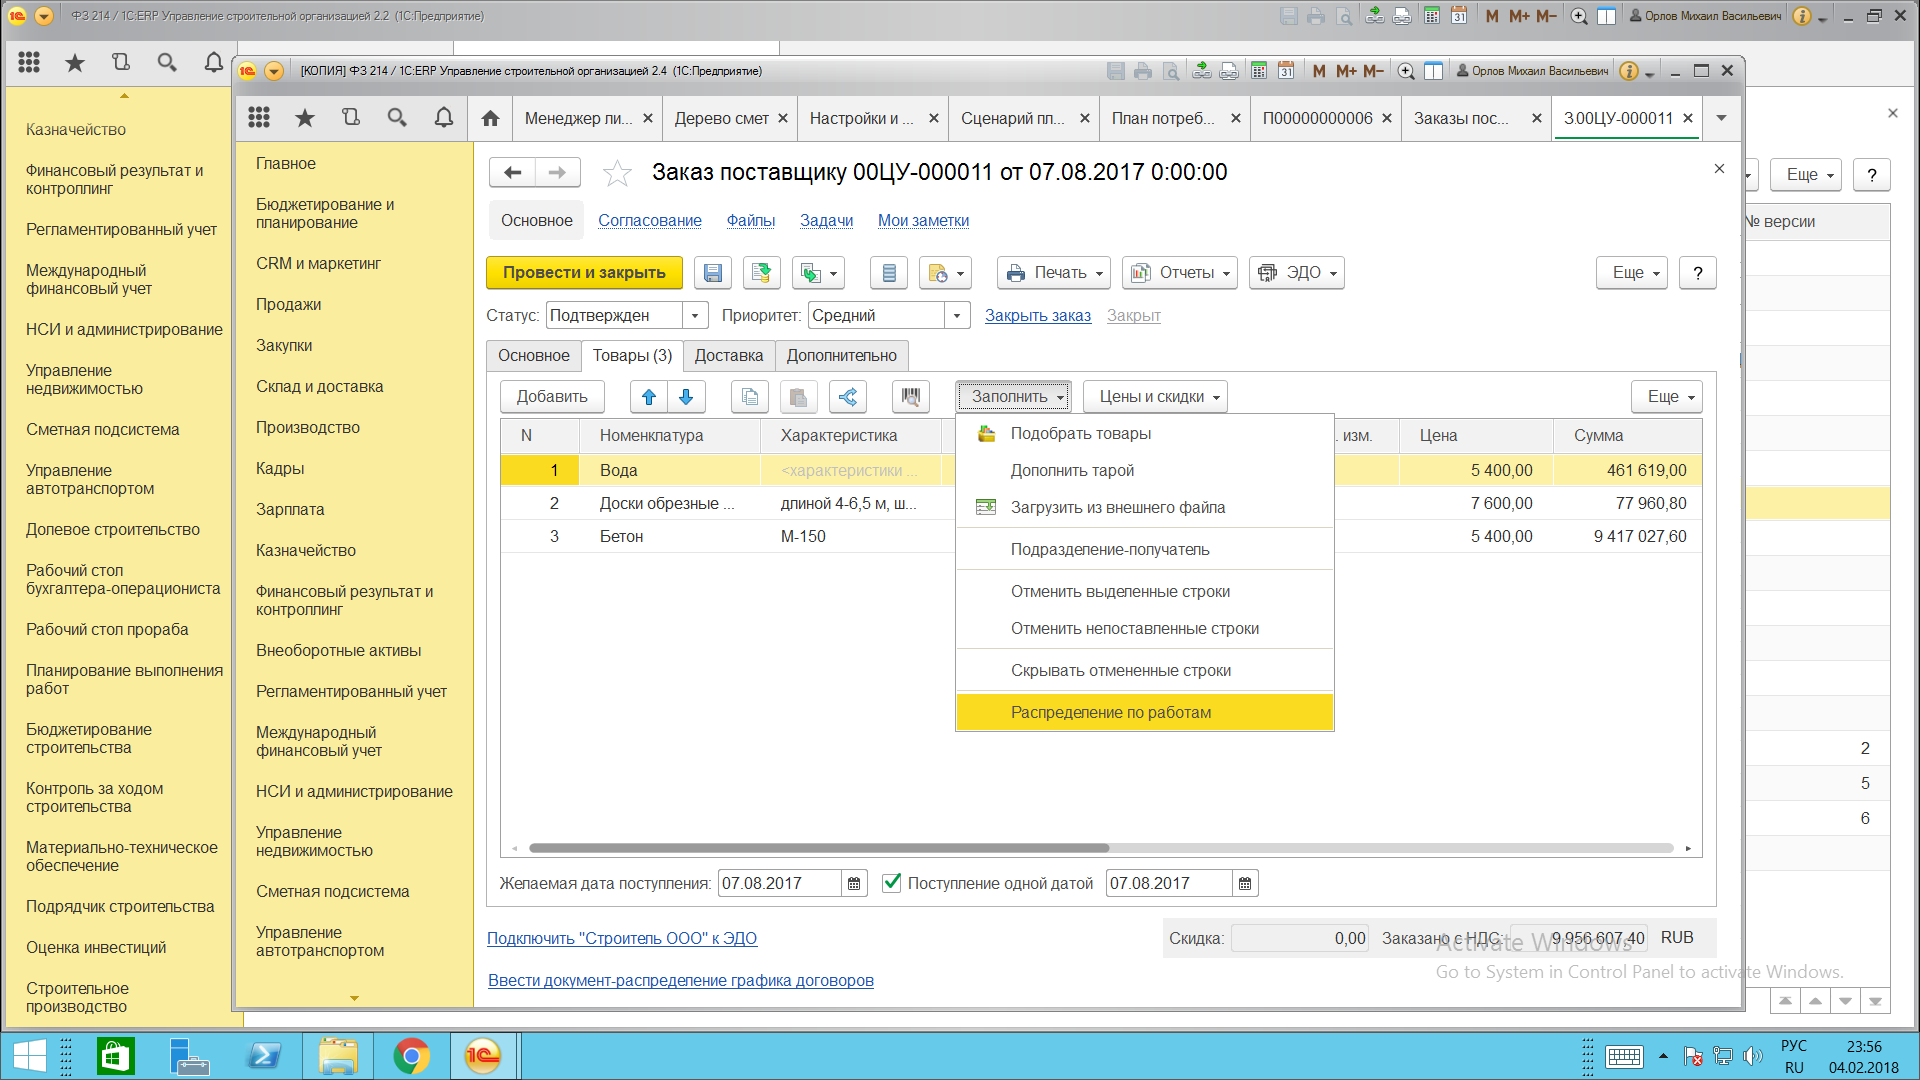This screenshot has height=1080, width=1920.
Task: Move row down blue arrow
Action: click(x=686, y=397)
